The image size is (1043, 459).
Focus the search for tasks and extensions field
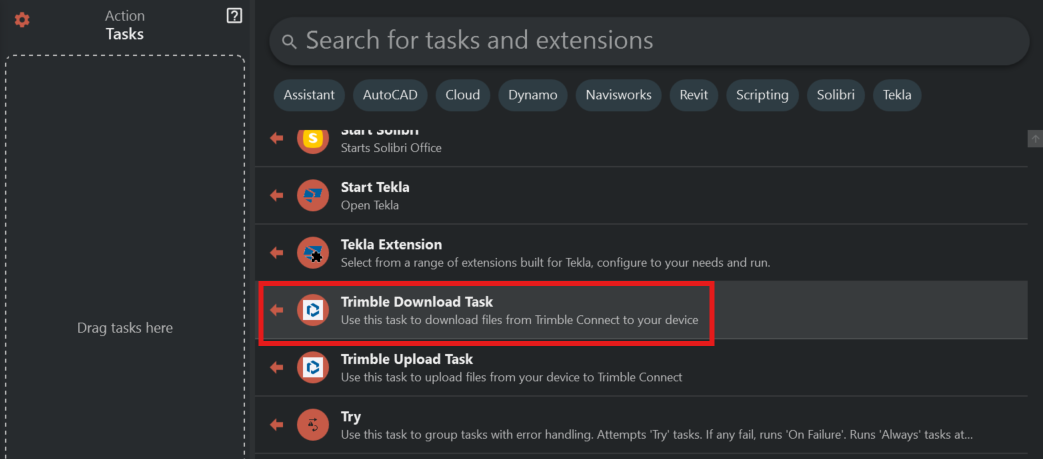[650, 41]
